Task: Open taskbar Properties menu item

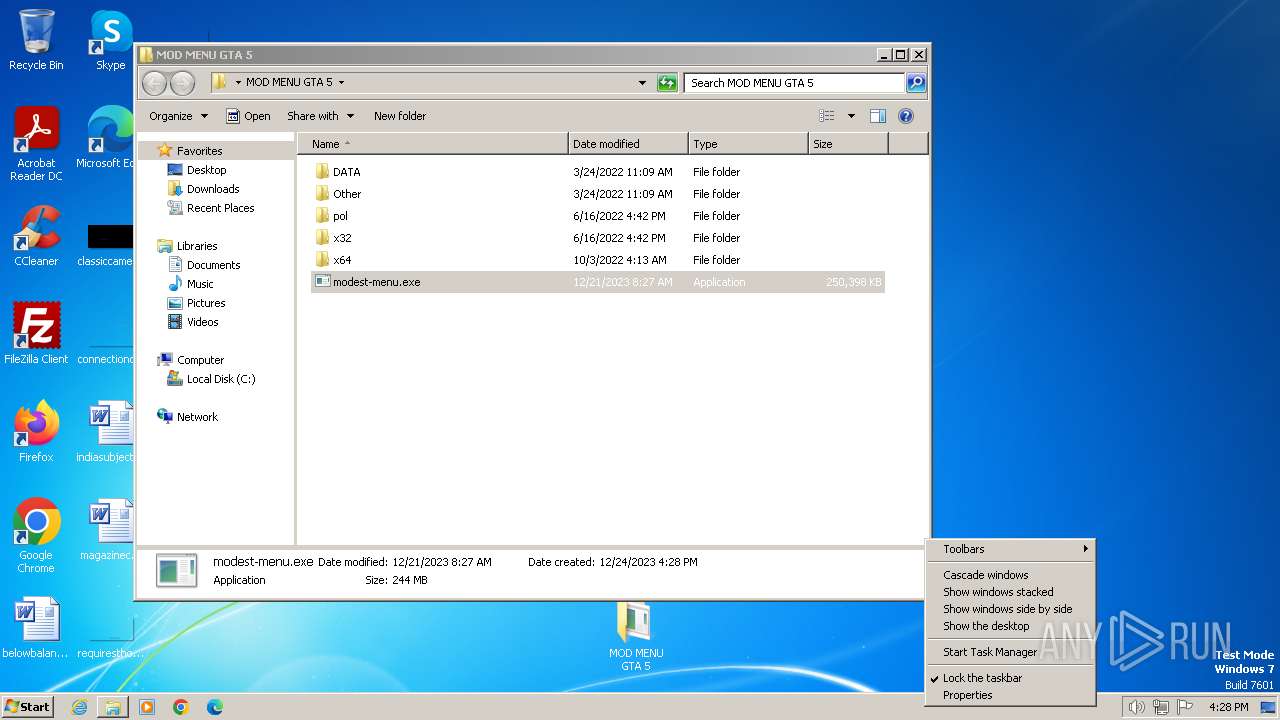Action: (x=1010, y=695)
